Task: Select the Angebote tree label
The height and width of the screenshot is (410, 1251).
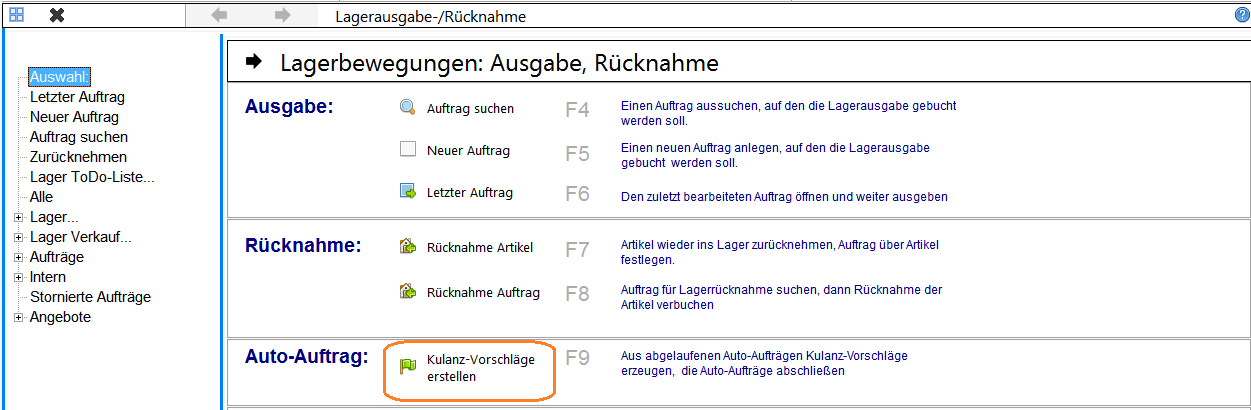Action: 60,317
